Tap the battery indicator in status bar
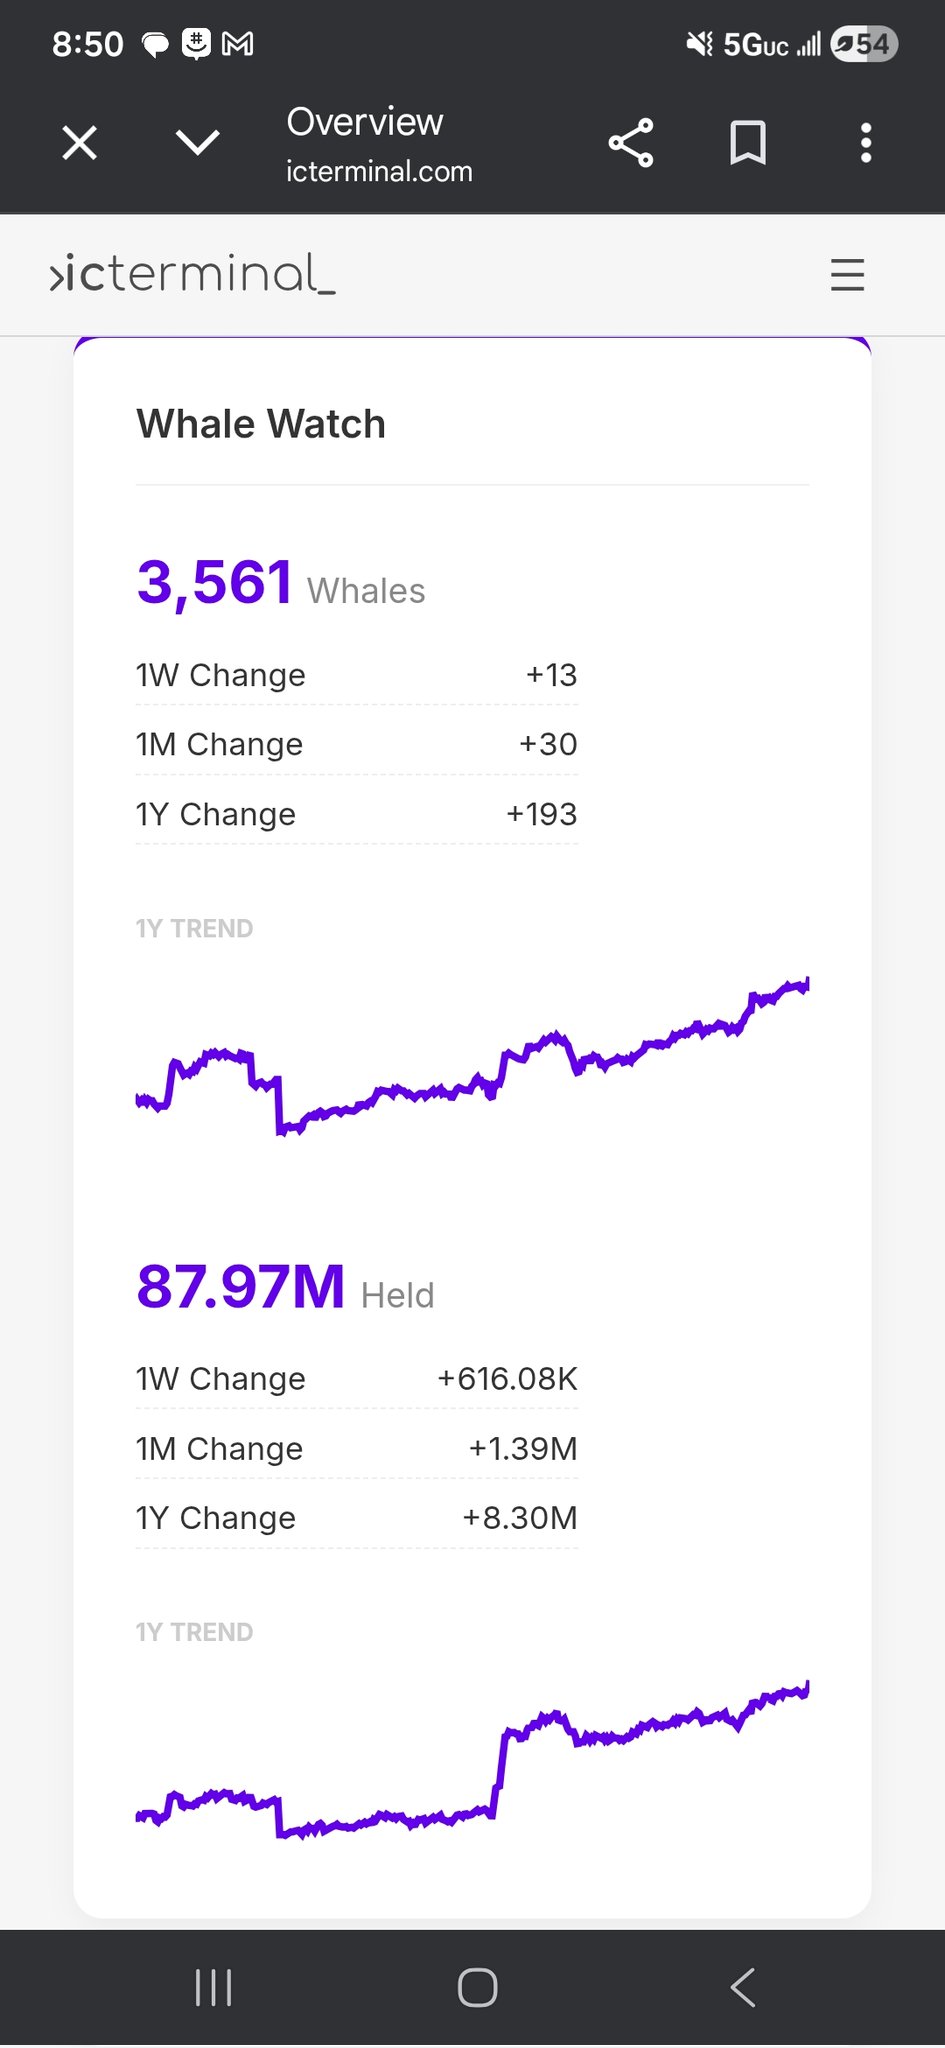 point(865,44)
